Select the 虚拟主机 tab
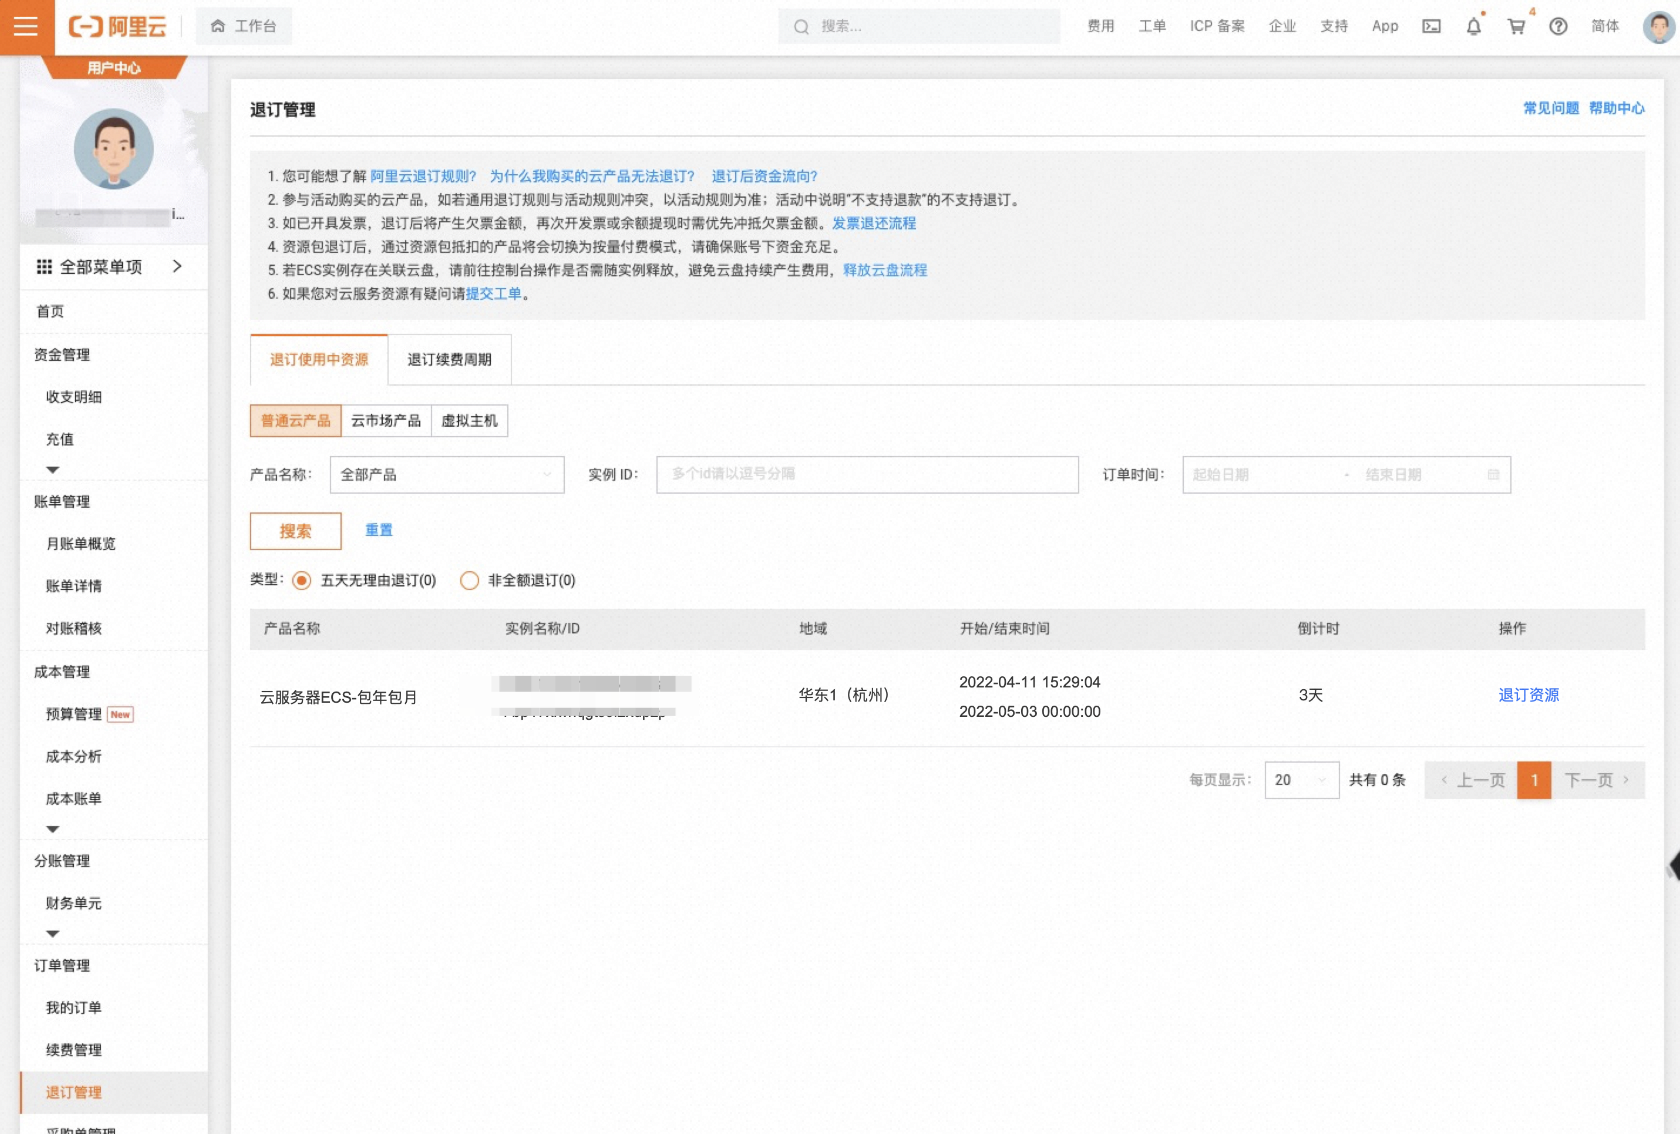Viewport: 1680px width, 1134px height. (469, 421)
